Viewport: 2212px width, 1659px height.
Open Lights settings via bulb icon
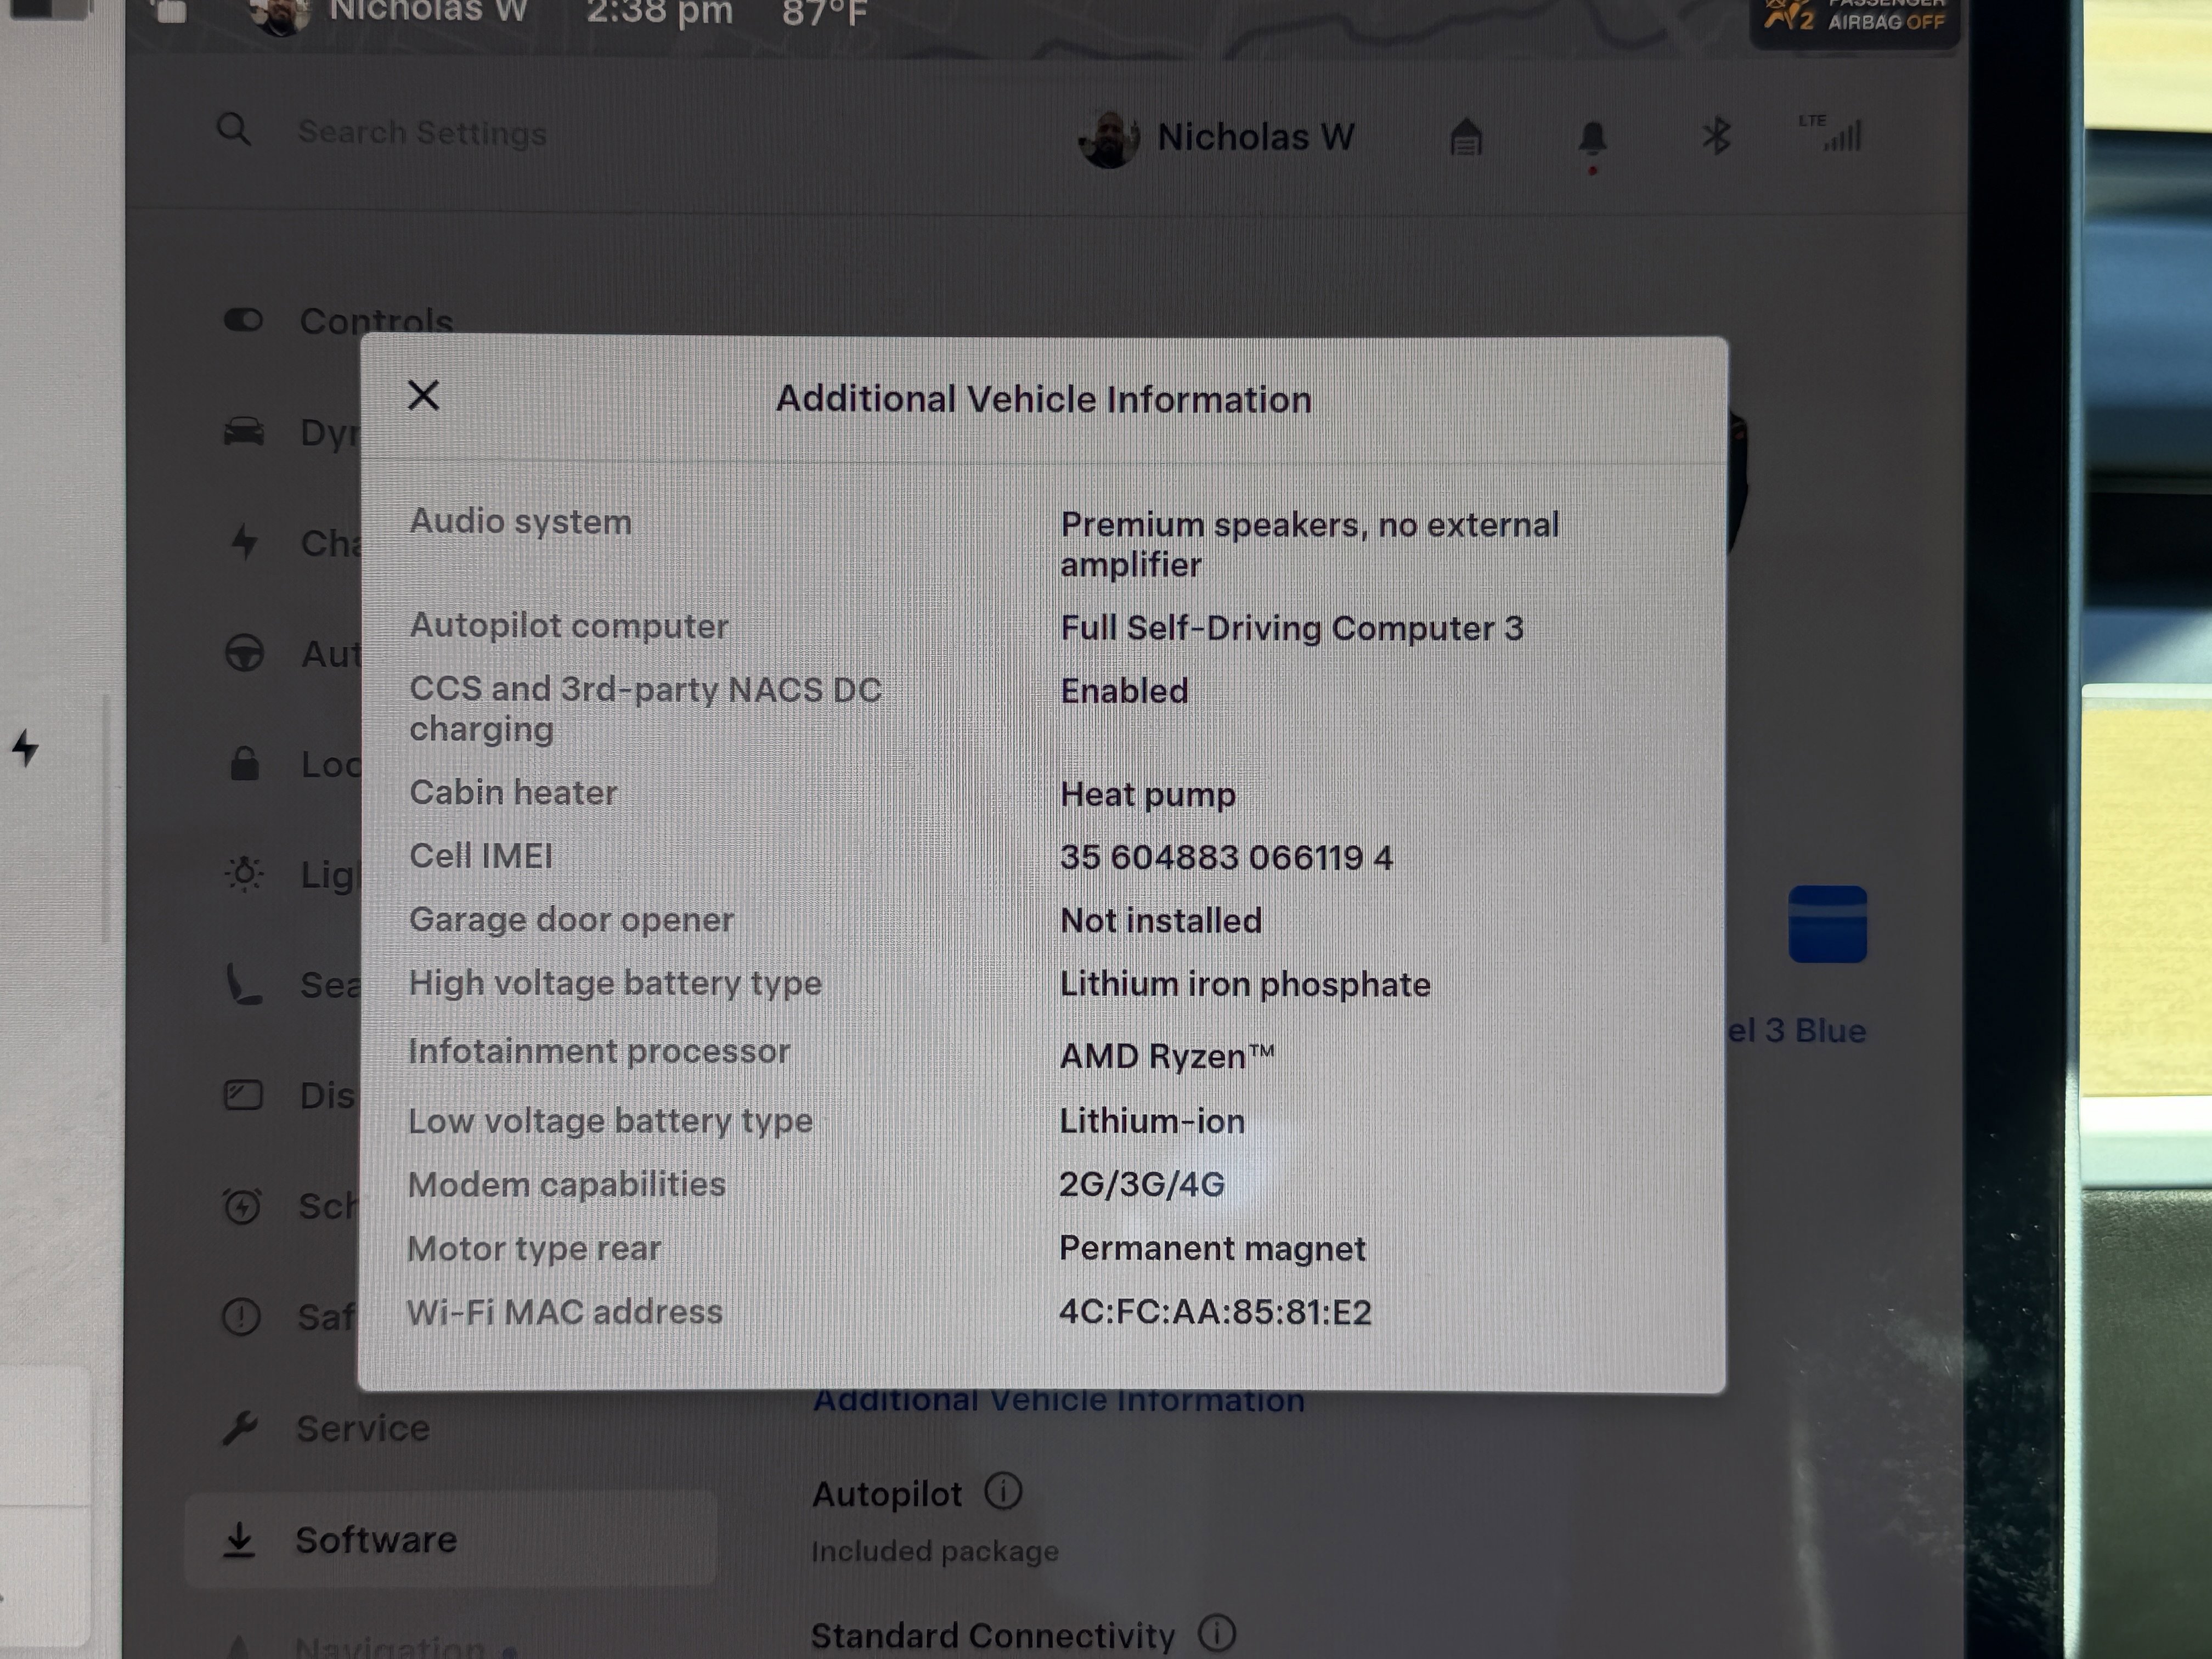point(243,874)
